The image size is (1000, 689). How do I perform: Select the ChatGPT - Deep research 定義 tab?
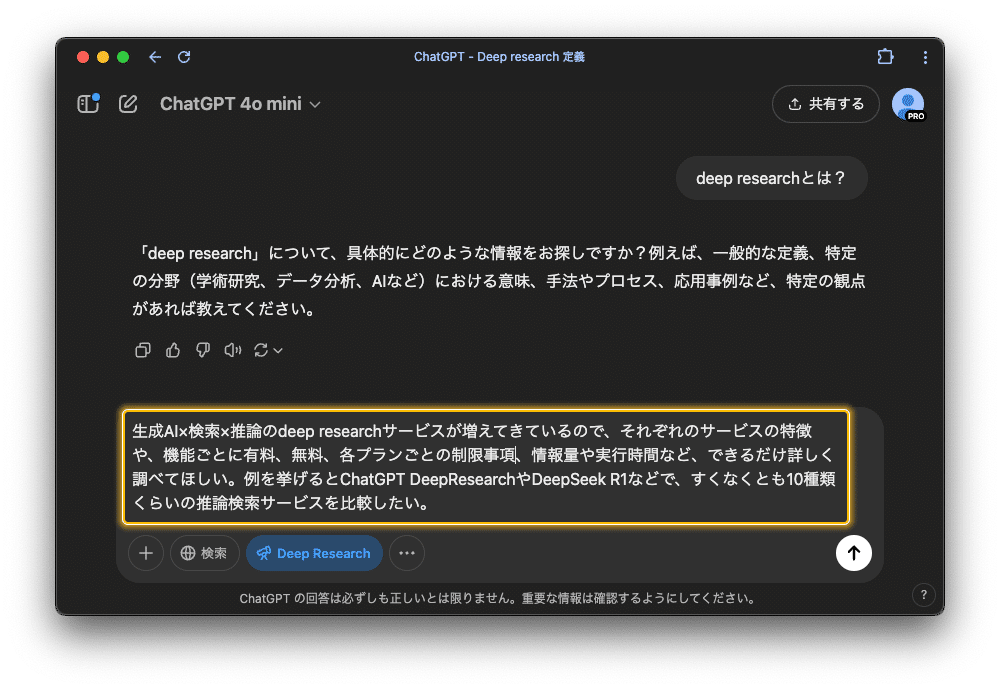coord(500,57)
